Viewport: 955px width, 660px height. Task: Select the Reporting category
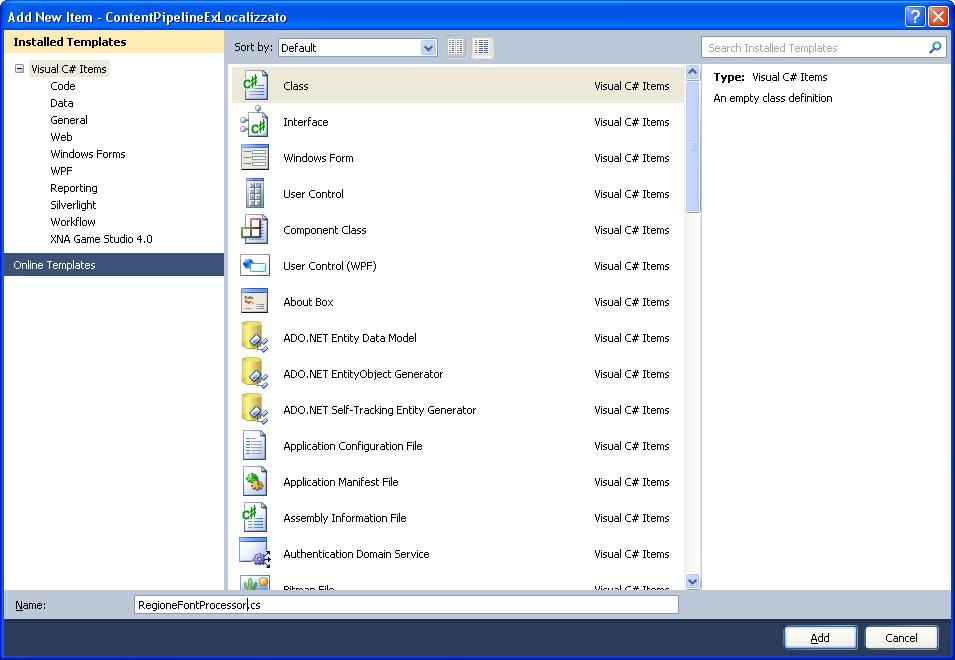coord(74,188)
